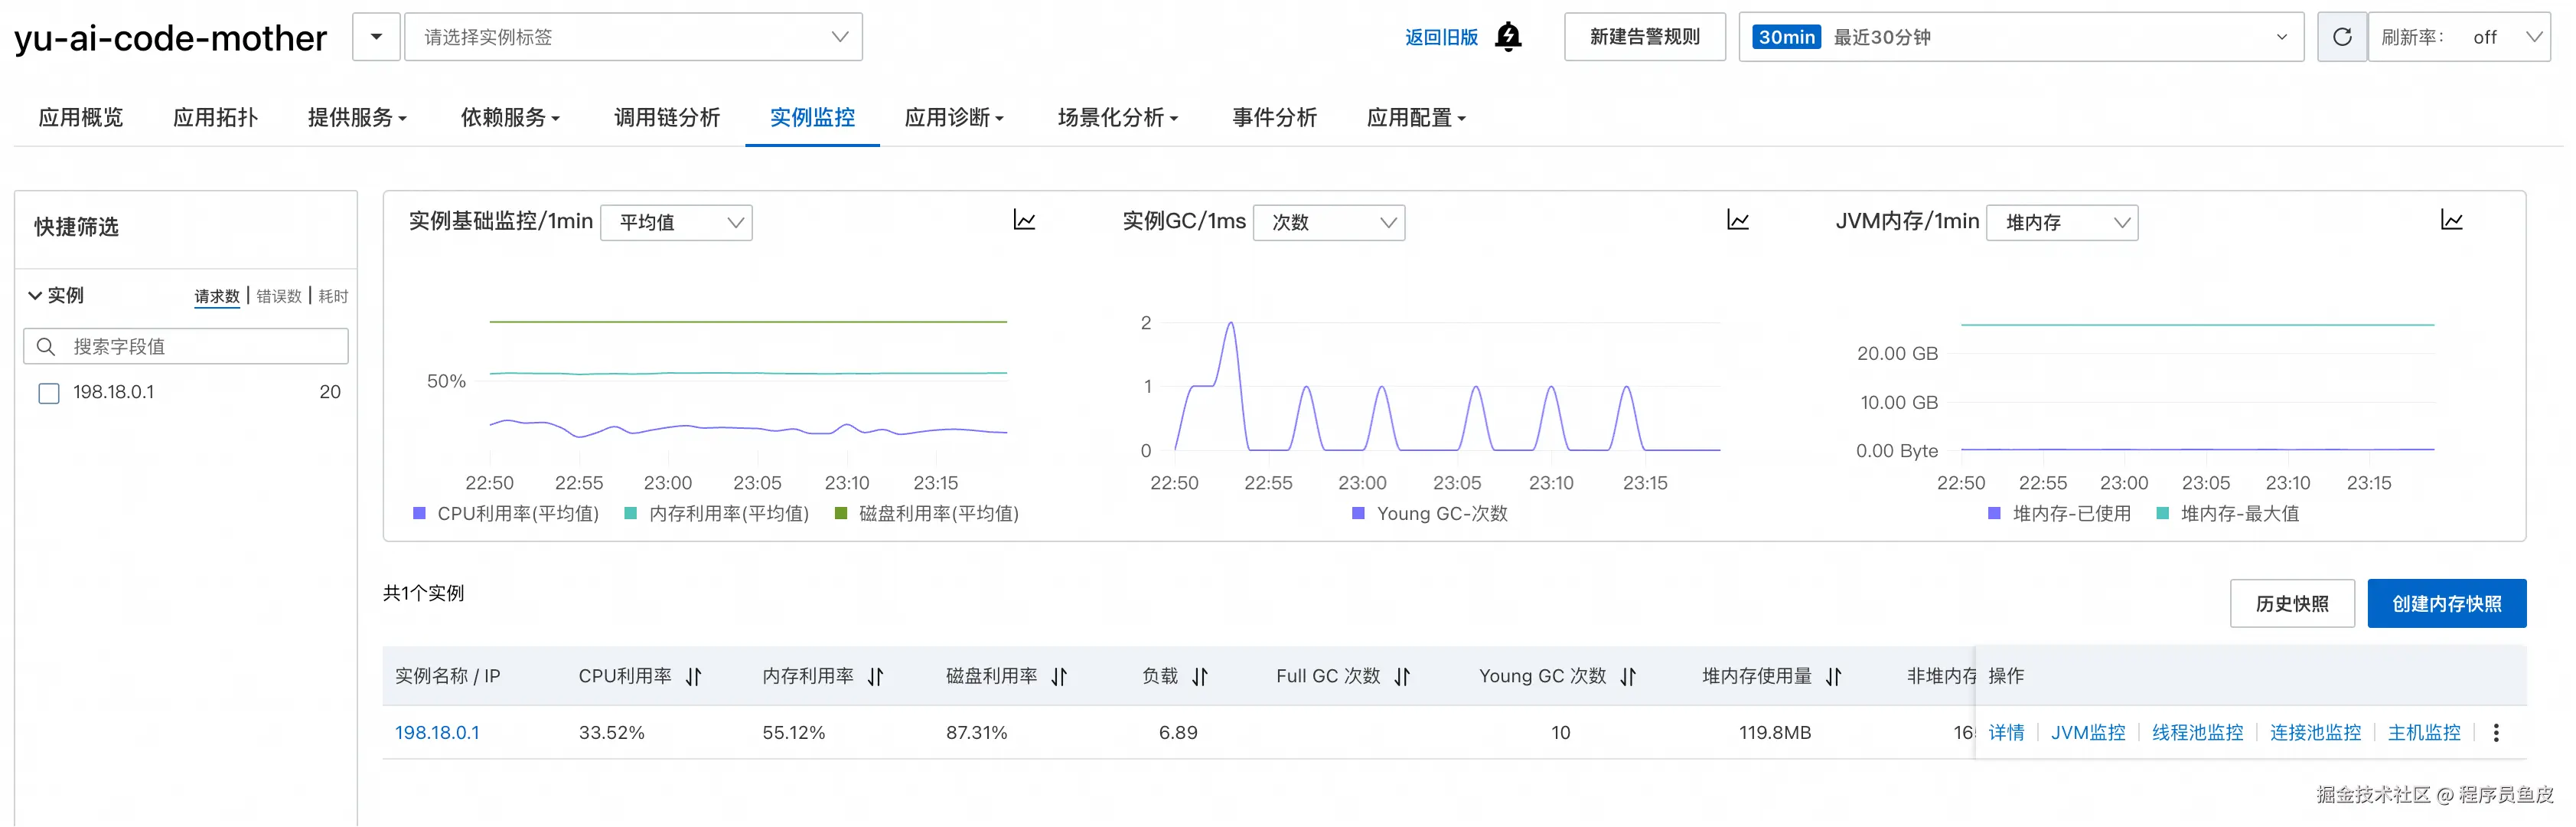The width and height of the screenshot is (2576, 827).
Task: Sort by CPU利用率 column icon
Action: [x=694, y=677]
